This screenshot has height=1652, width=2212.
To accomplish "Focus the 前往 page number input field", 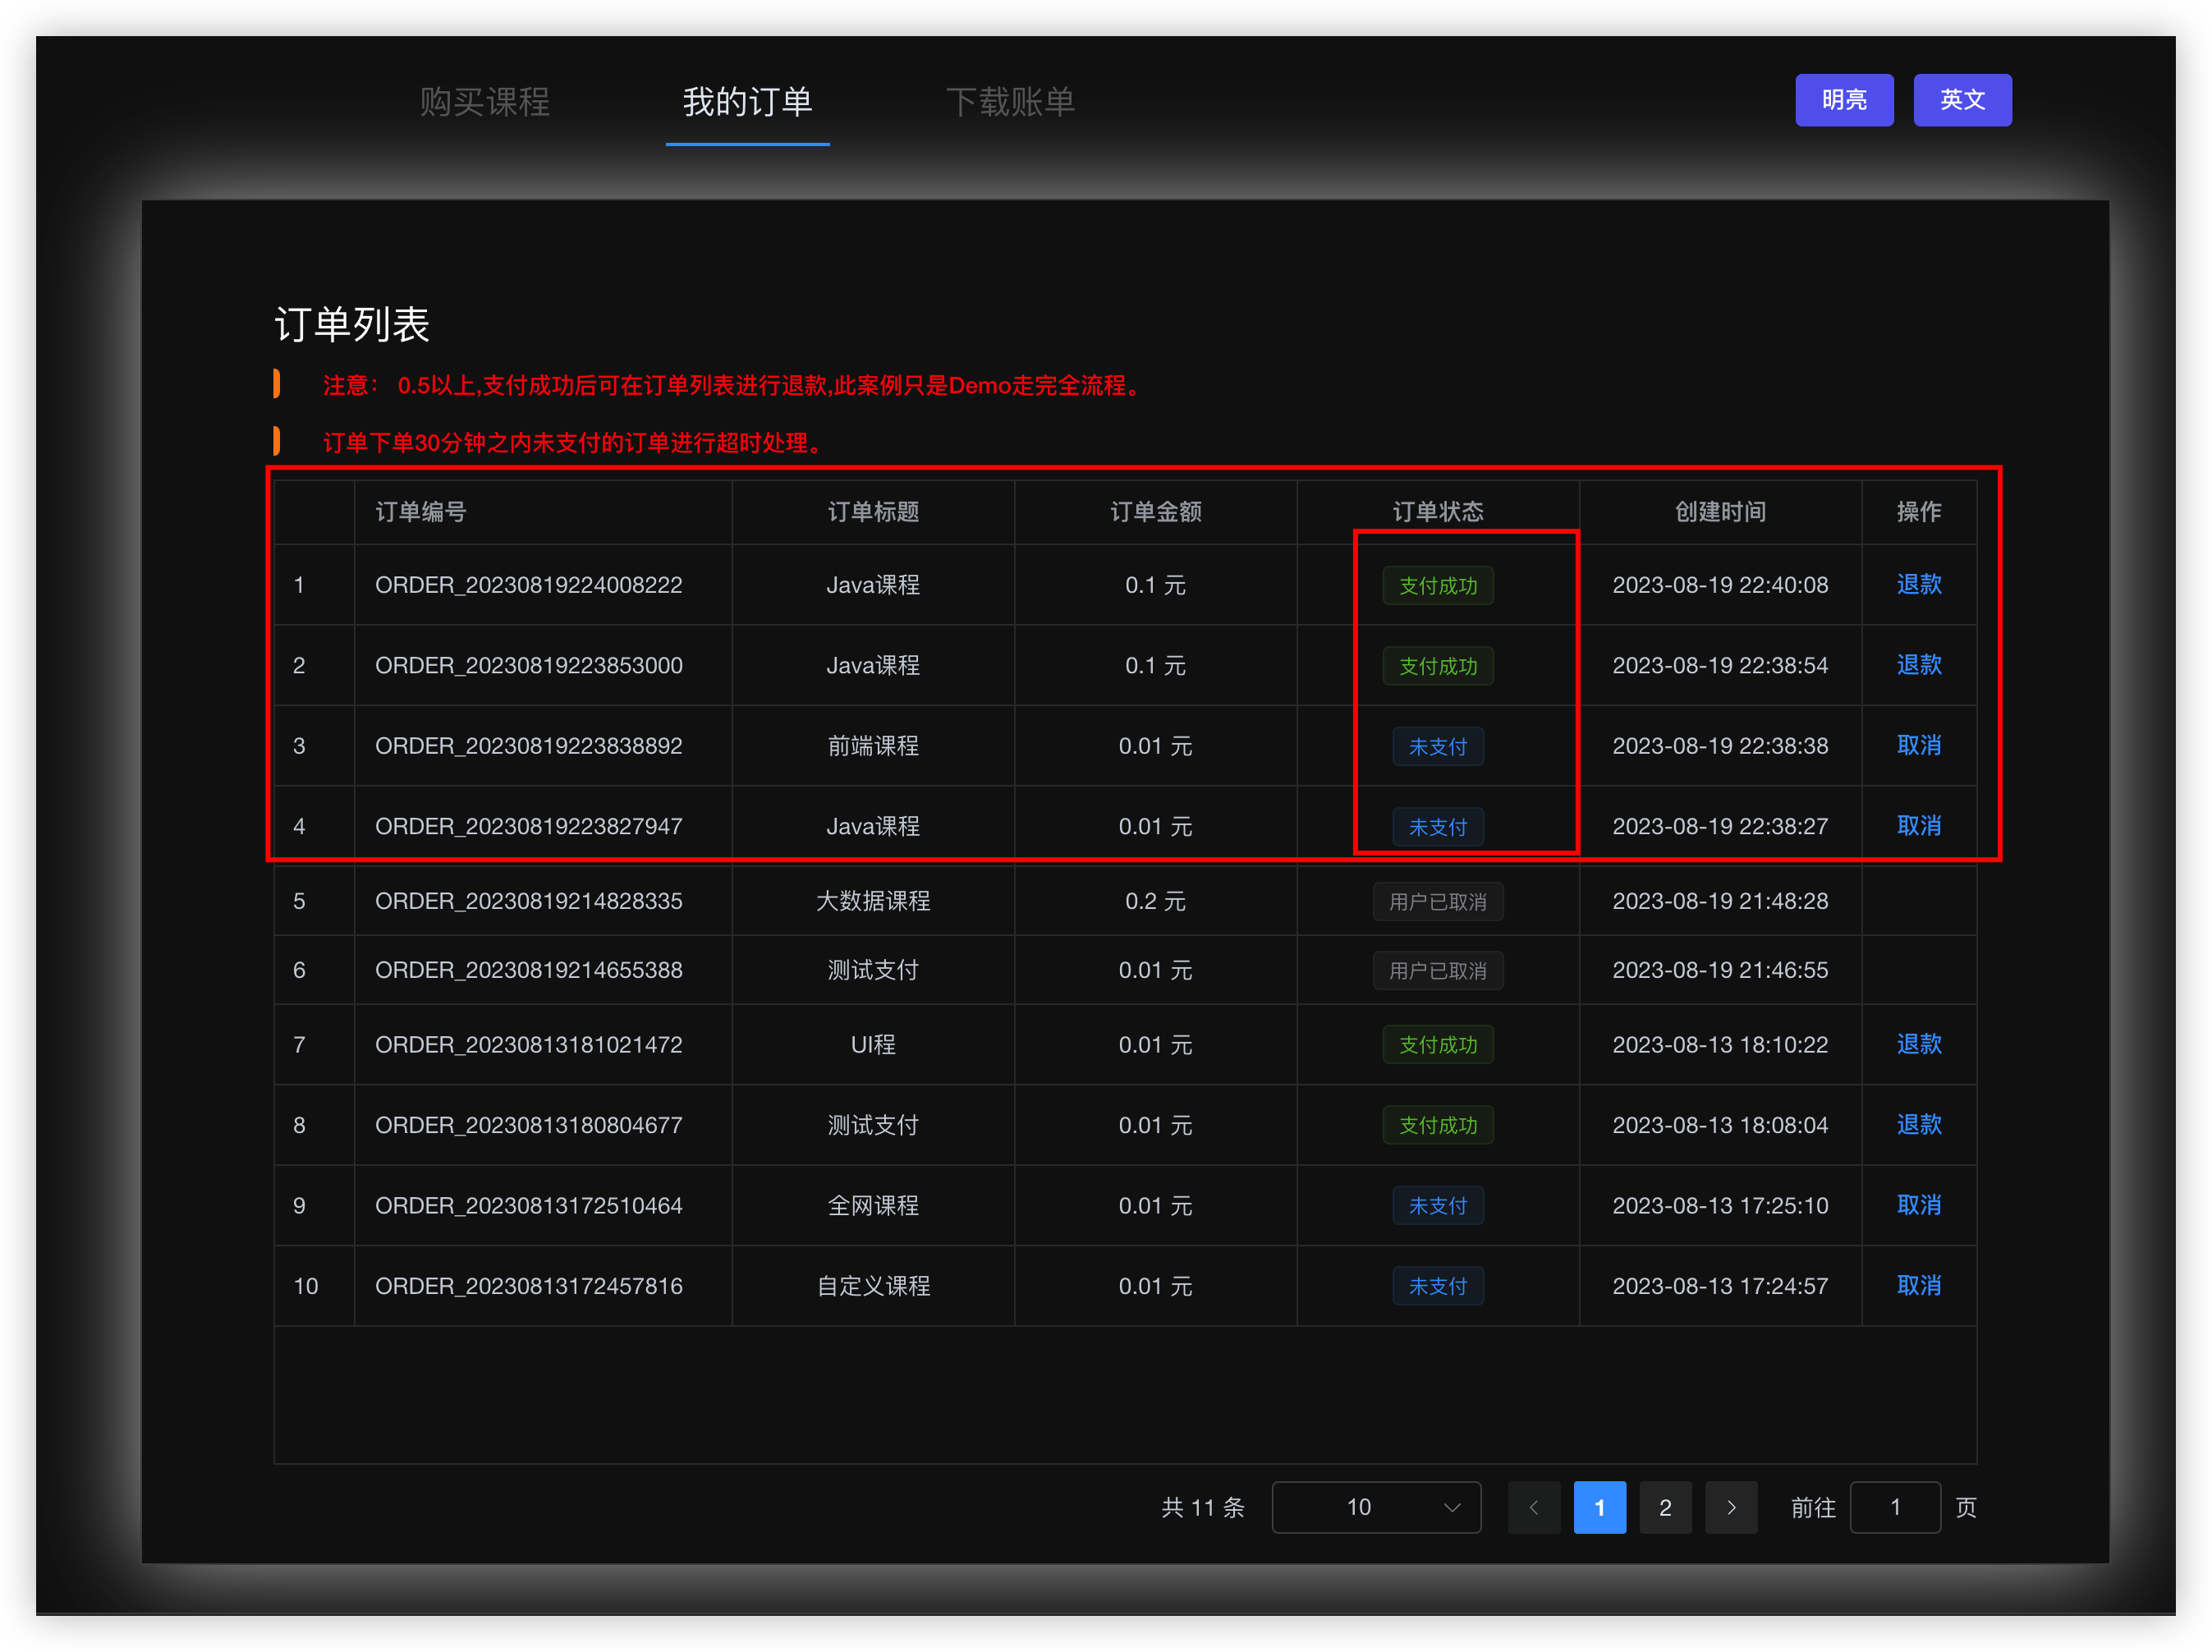I will [x=1894, y=1507].
